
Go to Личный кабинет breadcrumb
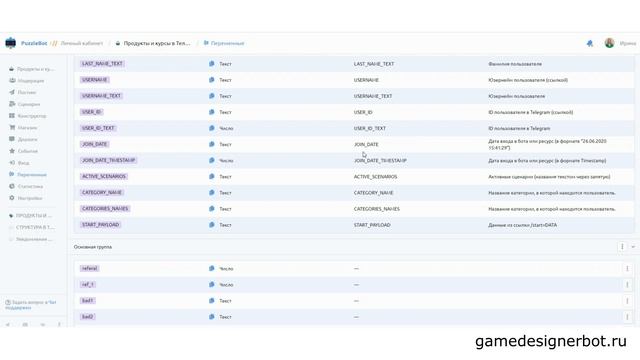(x=82, y=43)
